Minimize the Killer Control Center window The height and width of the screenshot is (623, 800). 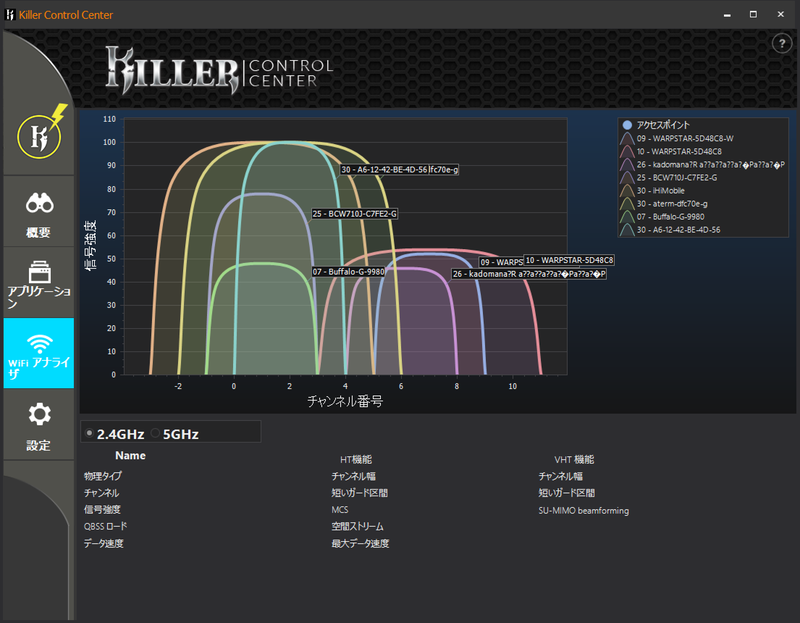727,15
